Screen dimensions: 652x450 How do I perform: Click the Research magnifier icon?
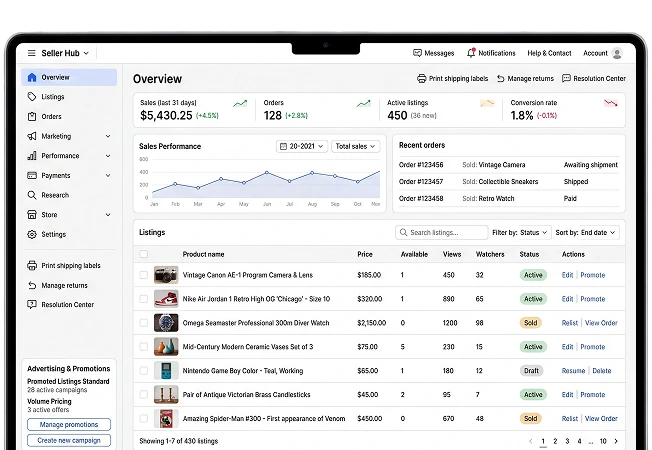(x=32, y=195)
